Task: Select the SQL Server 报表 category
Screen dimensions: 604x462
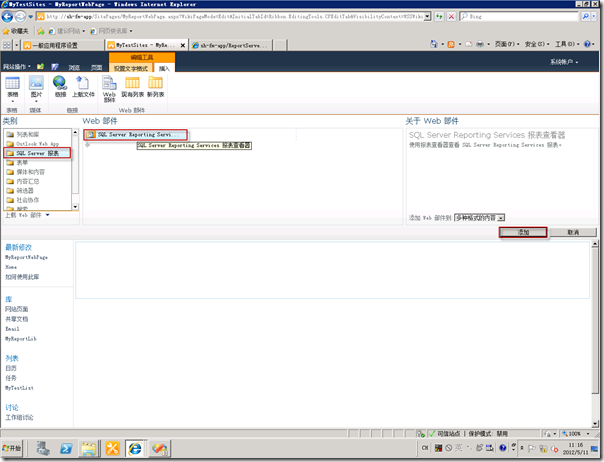Action: point(37,153)
